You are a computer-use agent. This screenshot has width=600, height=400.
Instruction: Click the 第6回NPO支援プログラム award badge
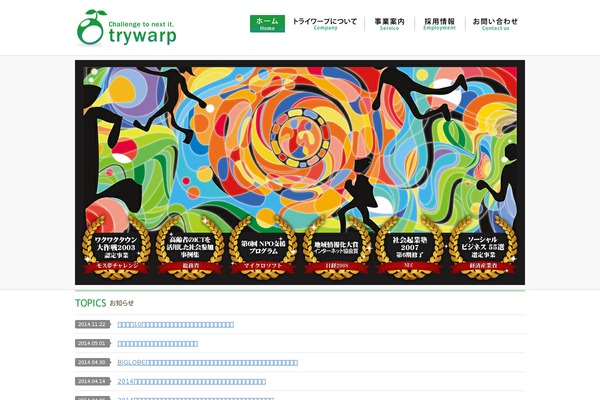[x=263, y=248]
